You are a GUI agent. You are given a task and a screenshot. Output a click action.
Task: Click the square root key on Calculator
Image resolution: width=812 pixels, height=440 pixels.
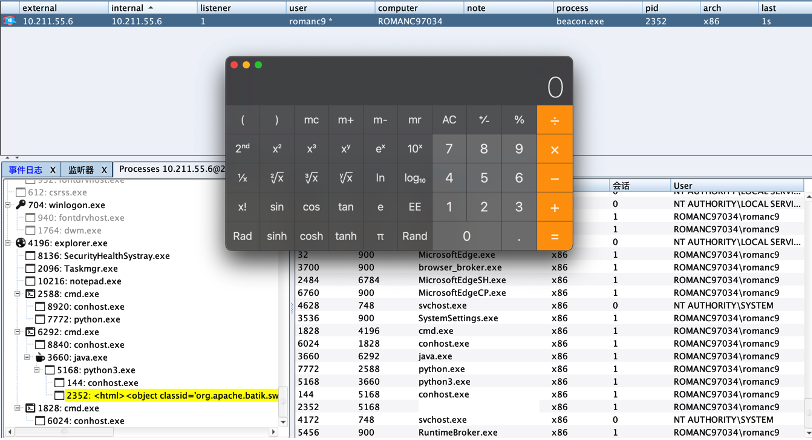(x=277, y=178)
